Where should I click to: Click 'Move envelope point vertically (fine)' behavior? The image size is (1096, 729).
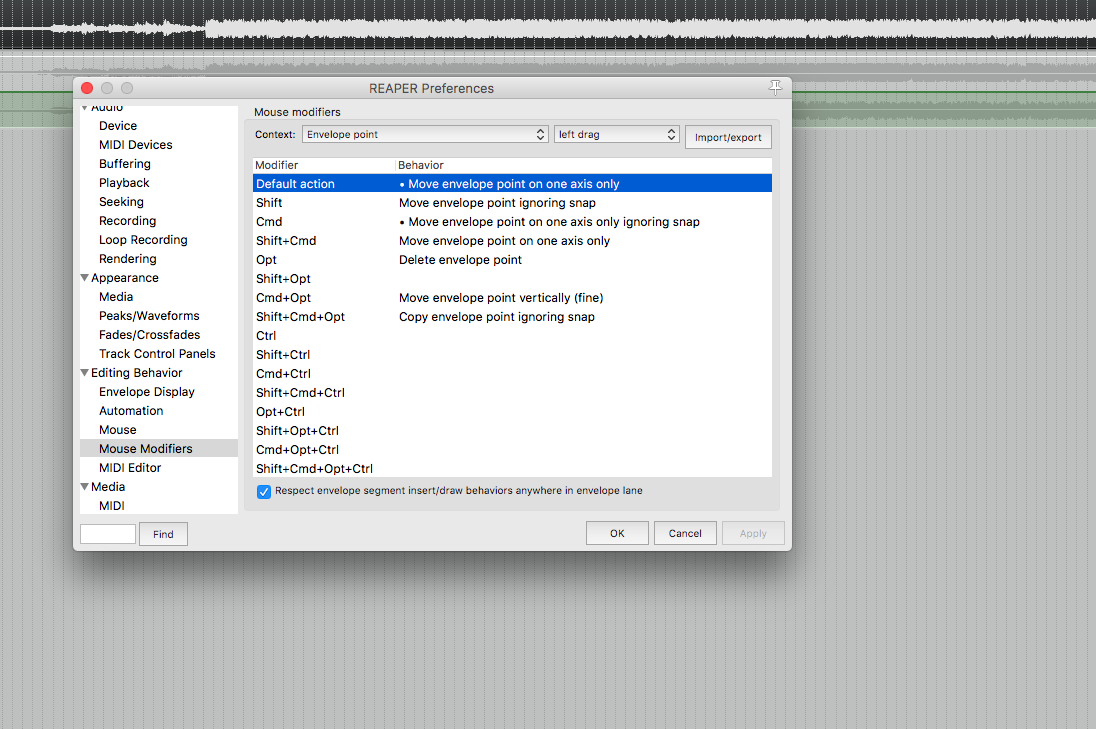(500, 298)
